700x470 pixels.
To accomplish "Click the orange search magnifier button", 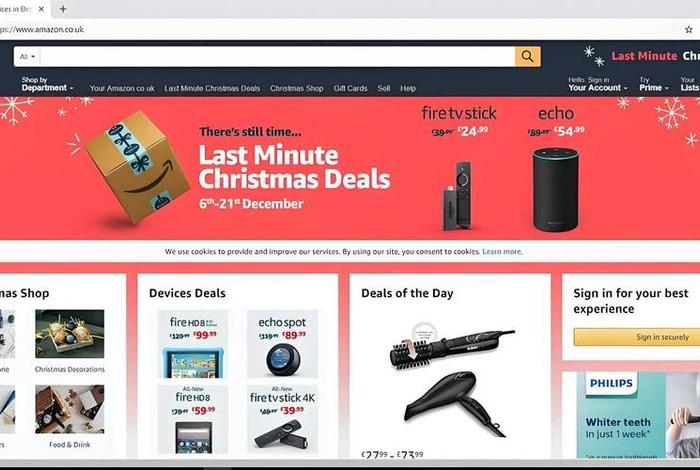I will pos(528,57).
